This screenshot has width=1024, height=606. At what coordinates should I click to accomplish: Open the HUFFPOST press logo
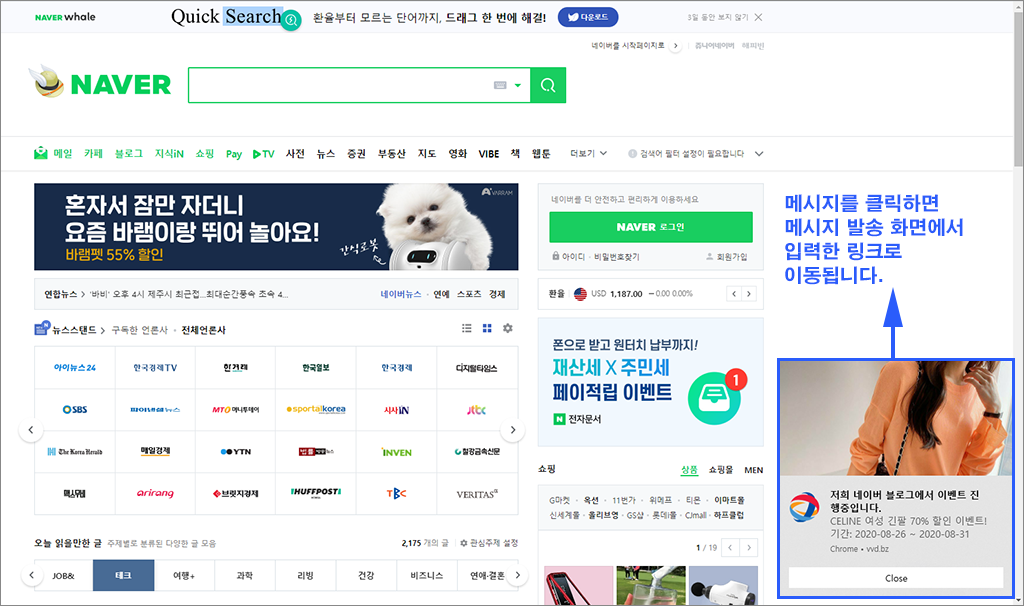point(316,493)
